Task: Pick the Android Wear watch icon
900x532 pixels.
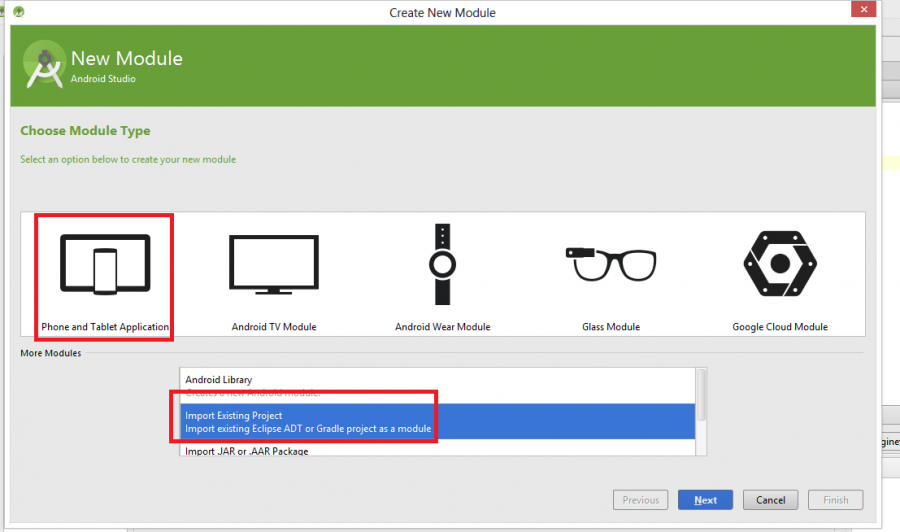Action: pyautogui.click(x=442, y=265)
